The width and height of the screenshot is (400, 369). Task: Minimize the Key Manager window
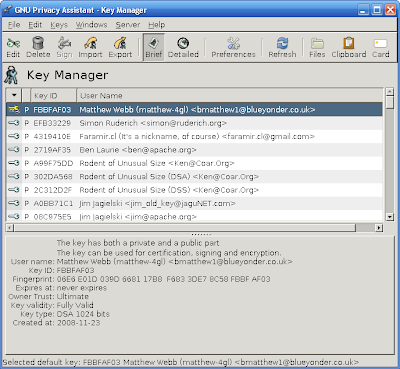tap(364, 10)
